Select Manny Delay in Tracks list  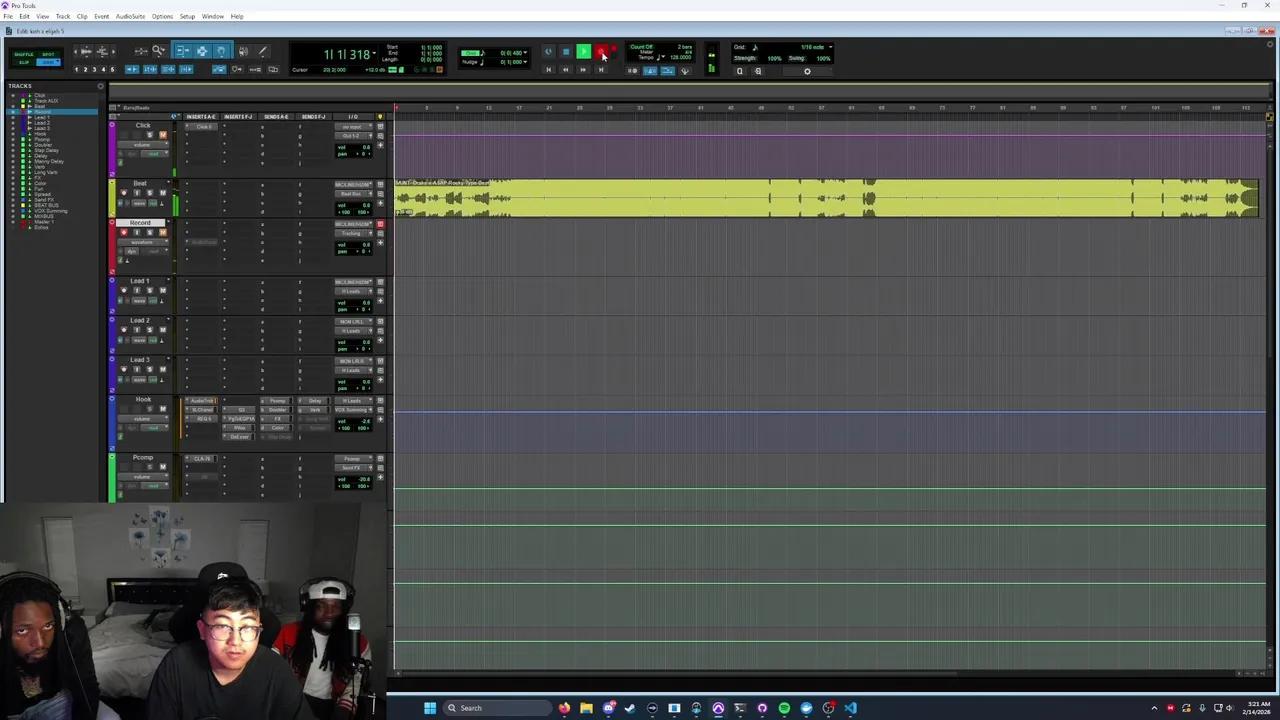click(49, 162)
